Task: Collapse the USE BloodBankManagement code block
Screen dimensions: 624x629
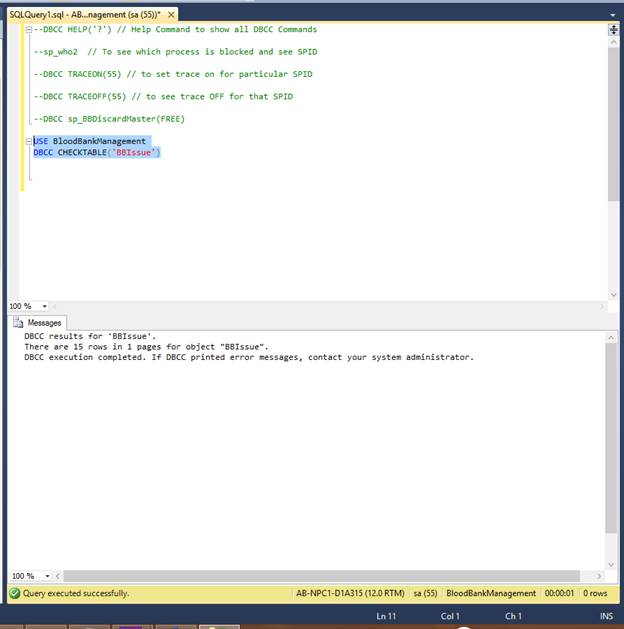Action: (x=29, y=141)
